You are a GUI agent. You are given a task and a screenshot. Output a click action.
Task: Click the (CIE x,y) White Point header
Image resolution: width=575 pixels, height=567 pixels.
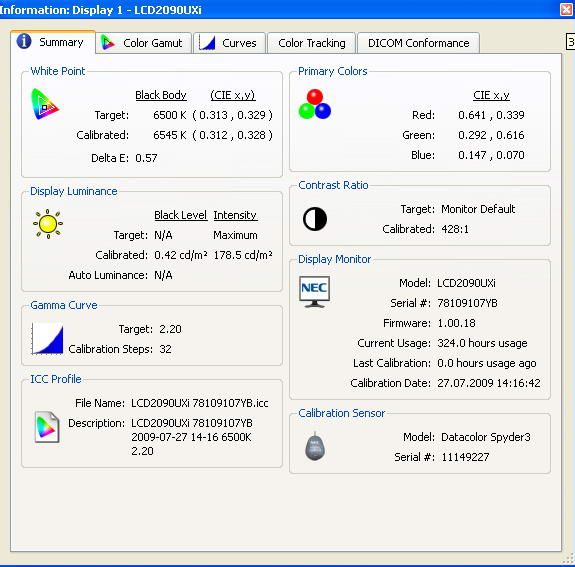[x=233, y=95]
